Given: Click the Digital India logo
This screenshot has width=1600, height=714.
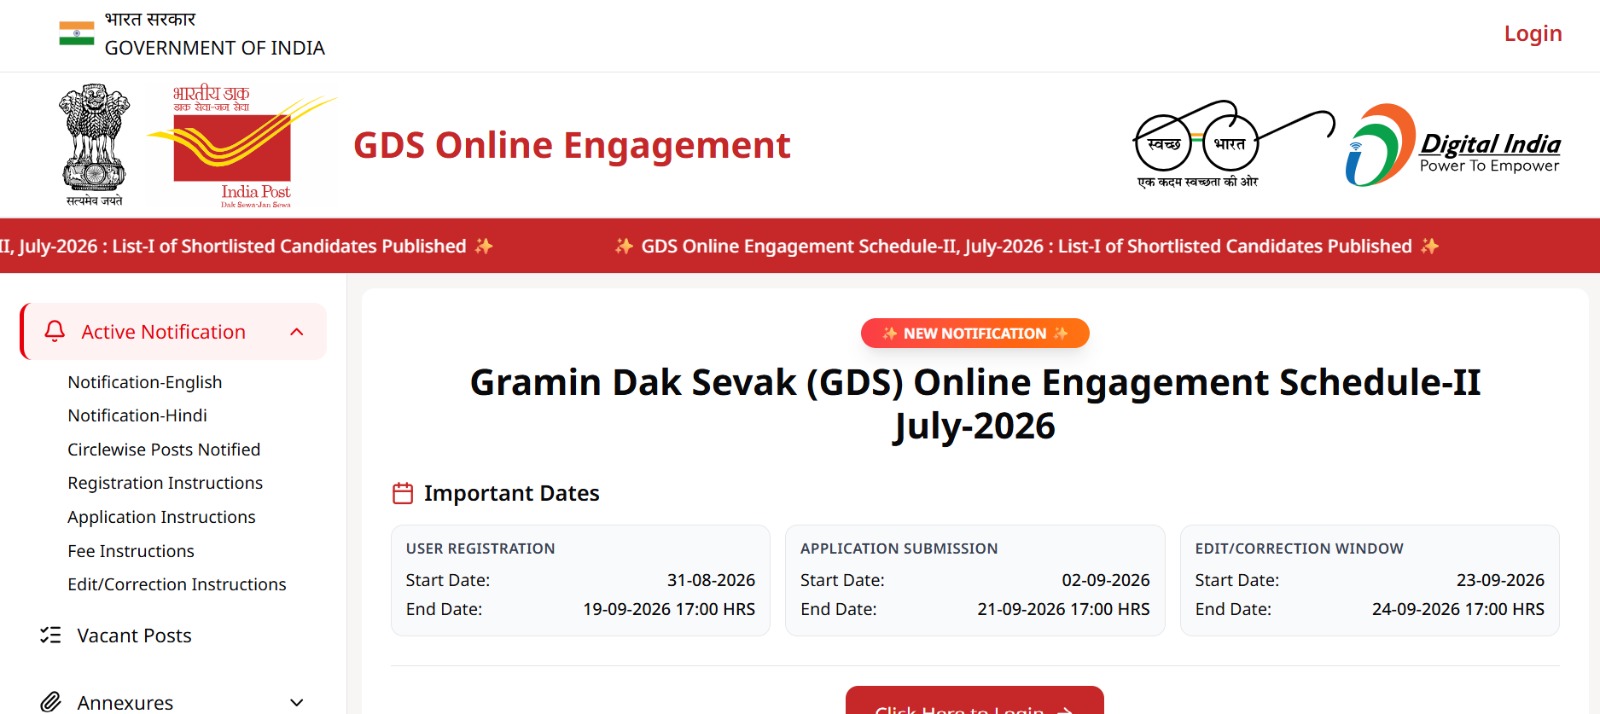Looking at the screenshot, I should pos(1452,146).
